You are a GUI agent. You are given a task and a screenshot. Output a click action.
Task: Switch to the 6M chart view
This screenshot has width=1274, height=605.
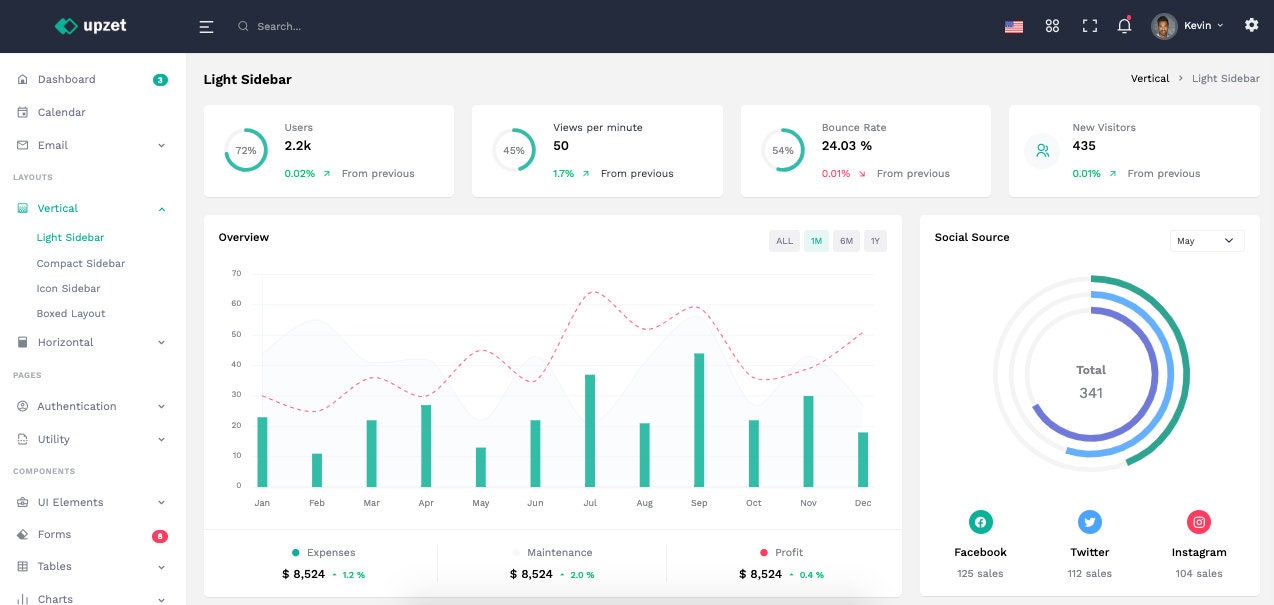[846, 240]
